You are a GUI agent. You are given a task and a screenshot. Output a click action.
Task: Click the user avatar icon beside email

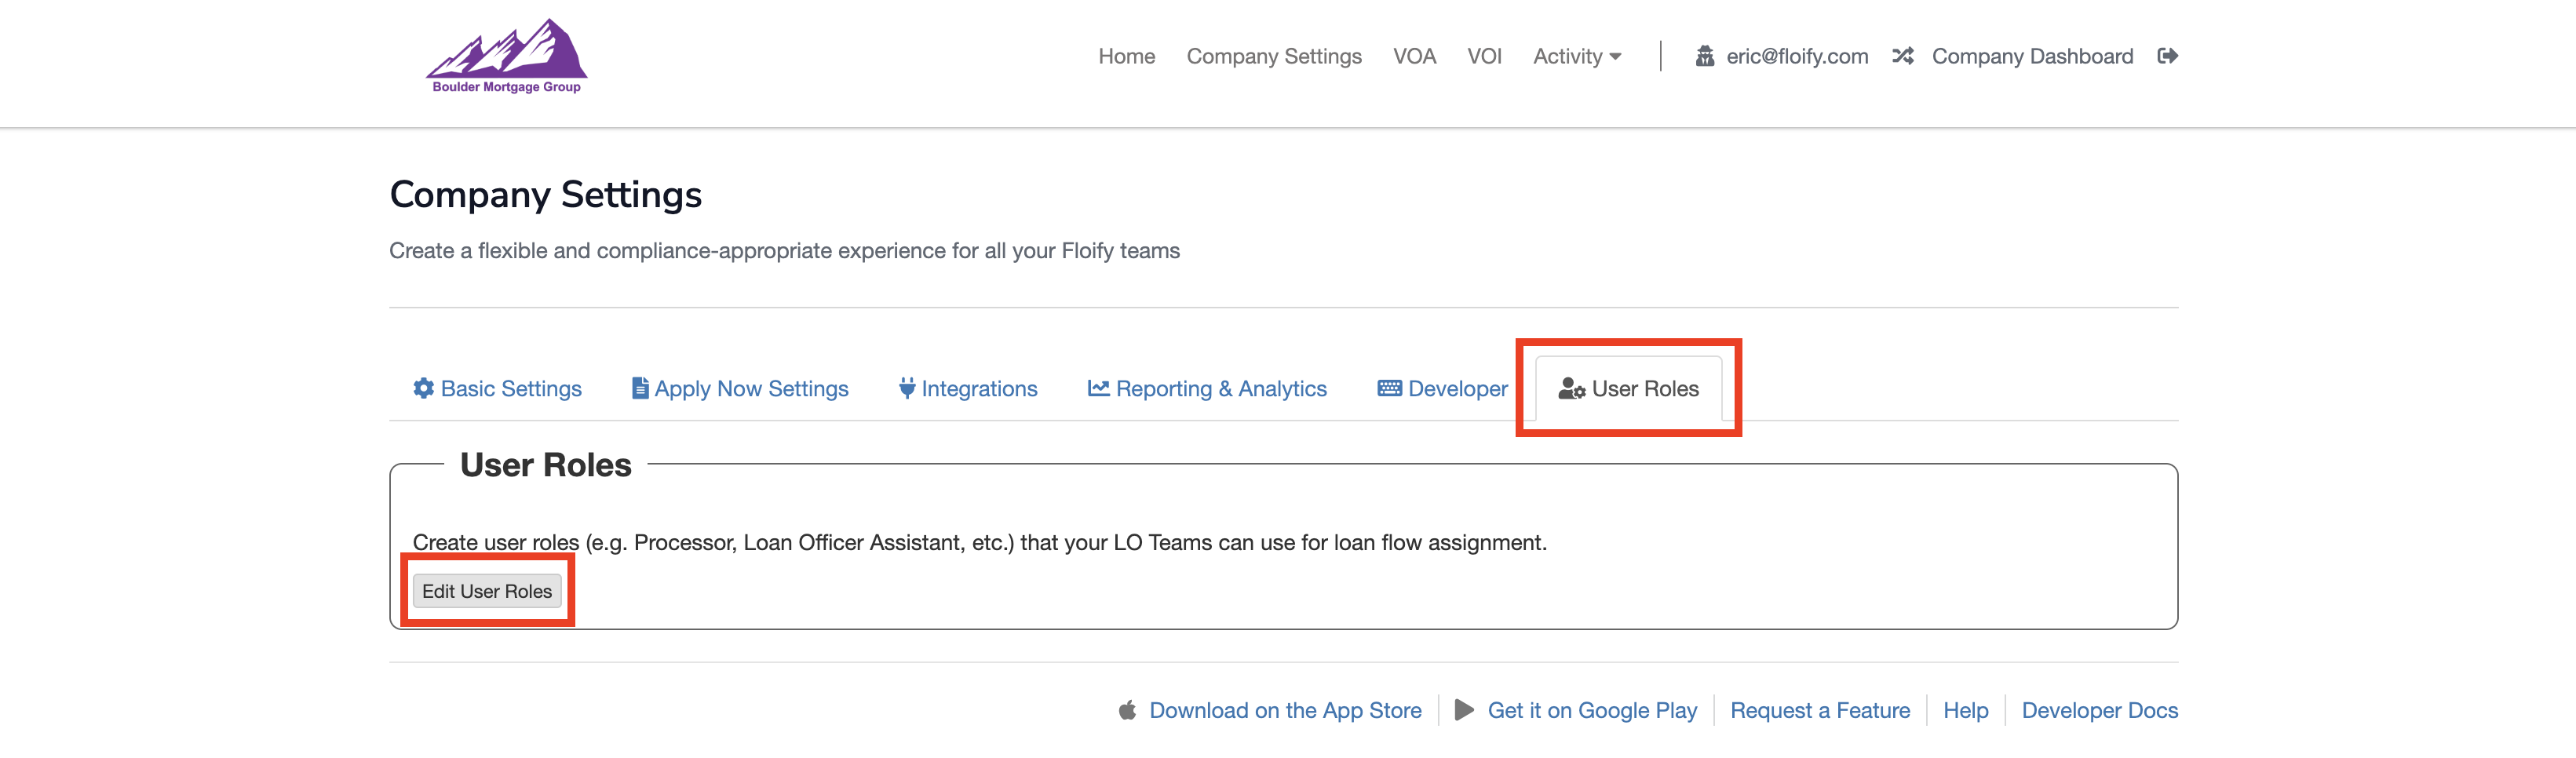tap(1705, 56)
